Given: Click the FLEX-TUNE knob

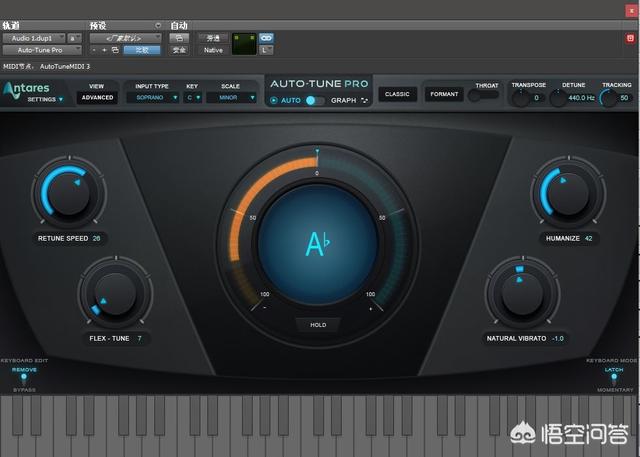Looking at the screenshot, I should (116, 294).
